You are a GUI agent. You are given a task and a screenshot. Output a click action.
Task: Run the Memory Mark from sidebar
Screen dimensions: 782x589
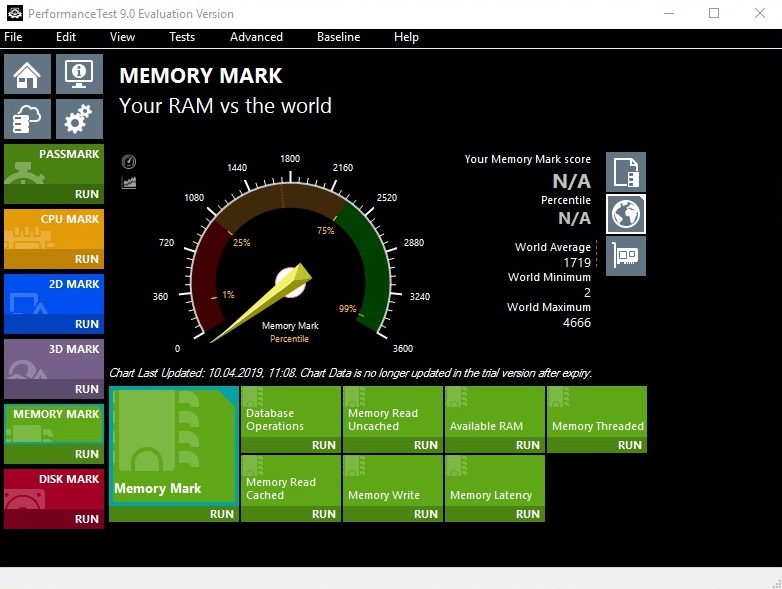coord(54,454)
